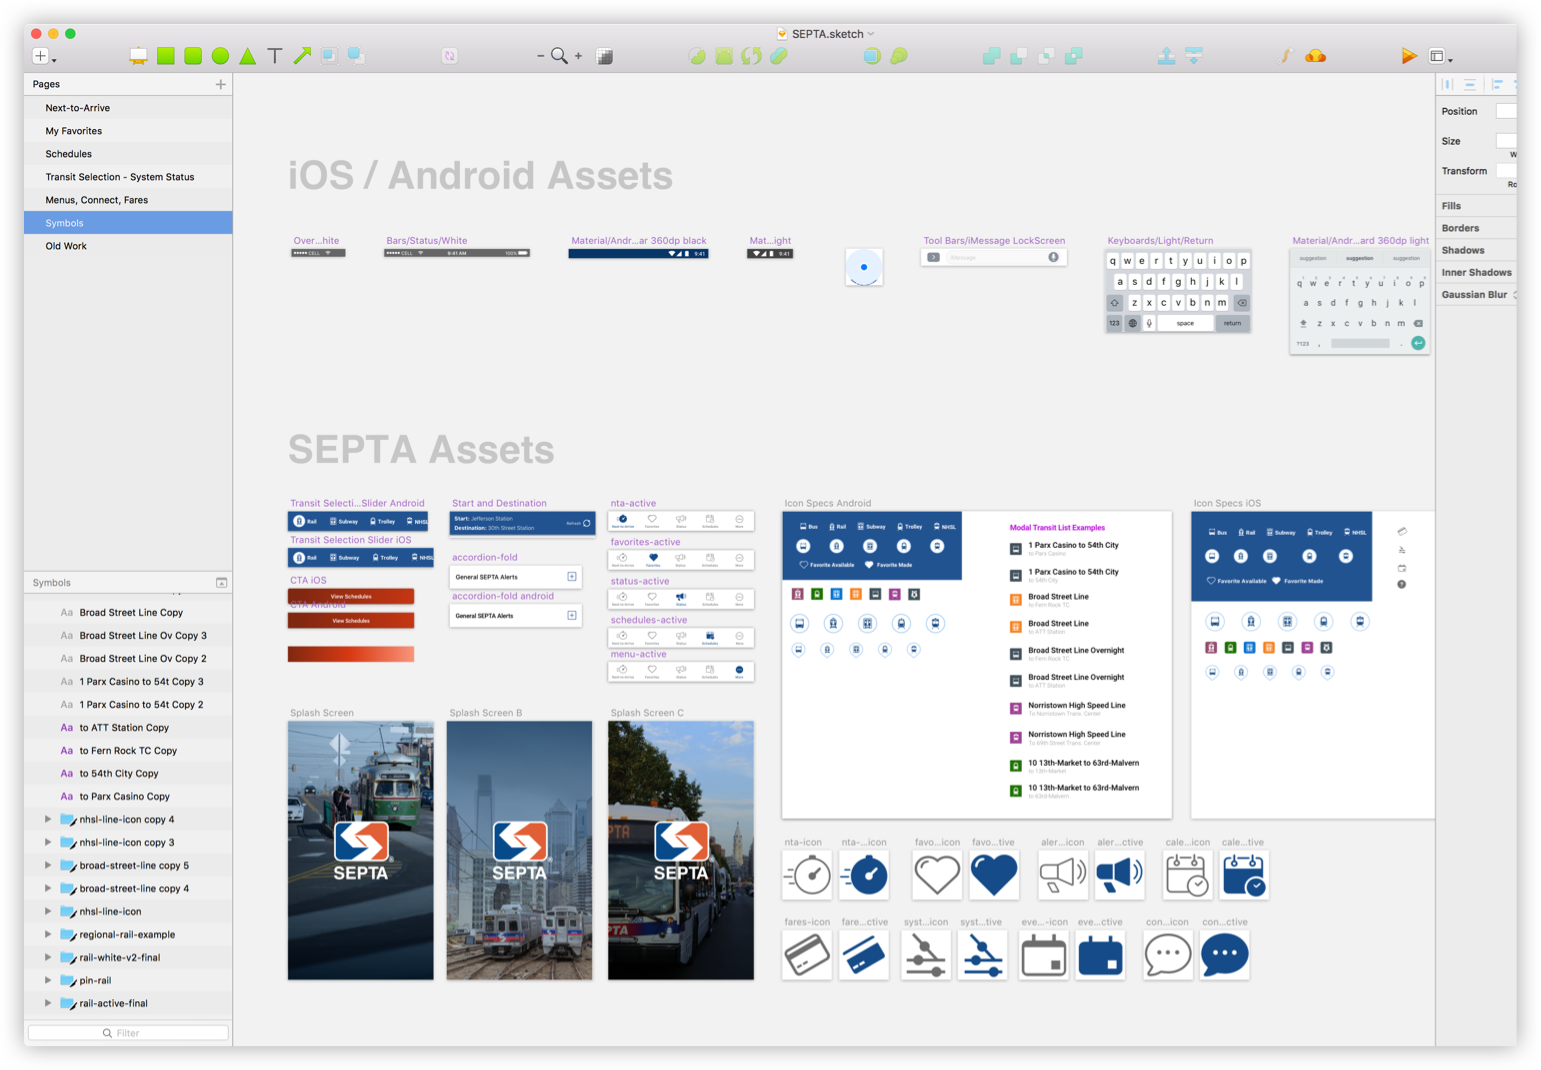Collapse the Symbols layer list panel
Screen dimensions: 1541x1070
click(221, 583)
